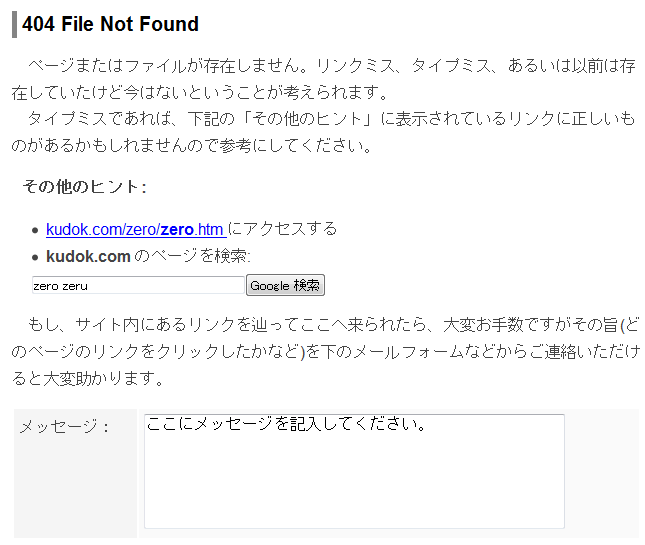Viewport: 645px width, 545px height.
Task: Click inside the message text area
Action: [354, 470]
